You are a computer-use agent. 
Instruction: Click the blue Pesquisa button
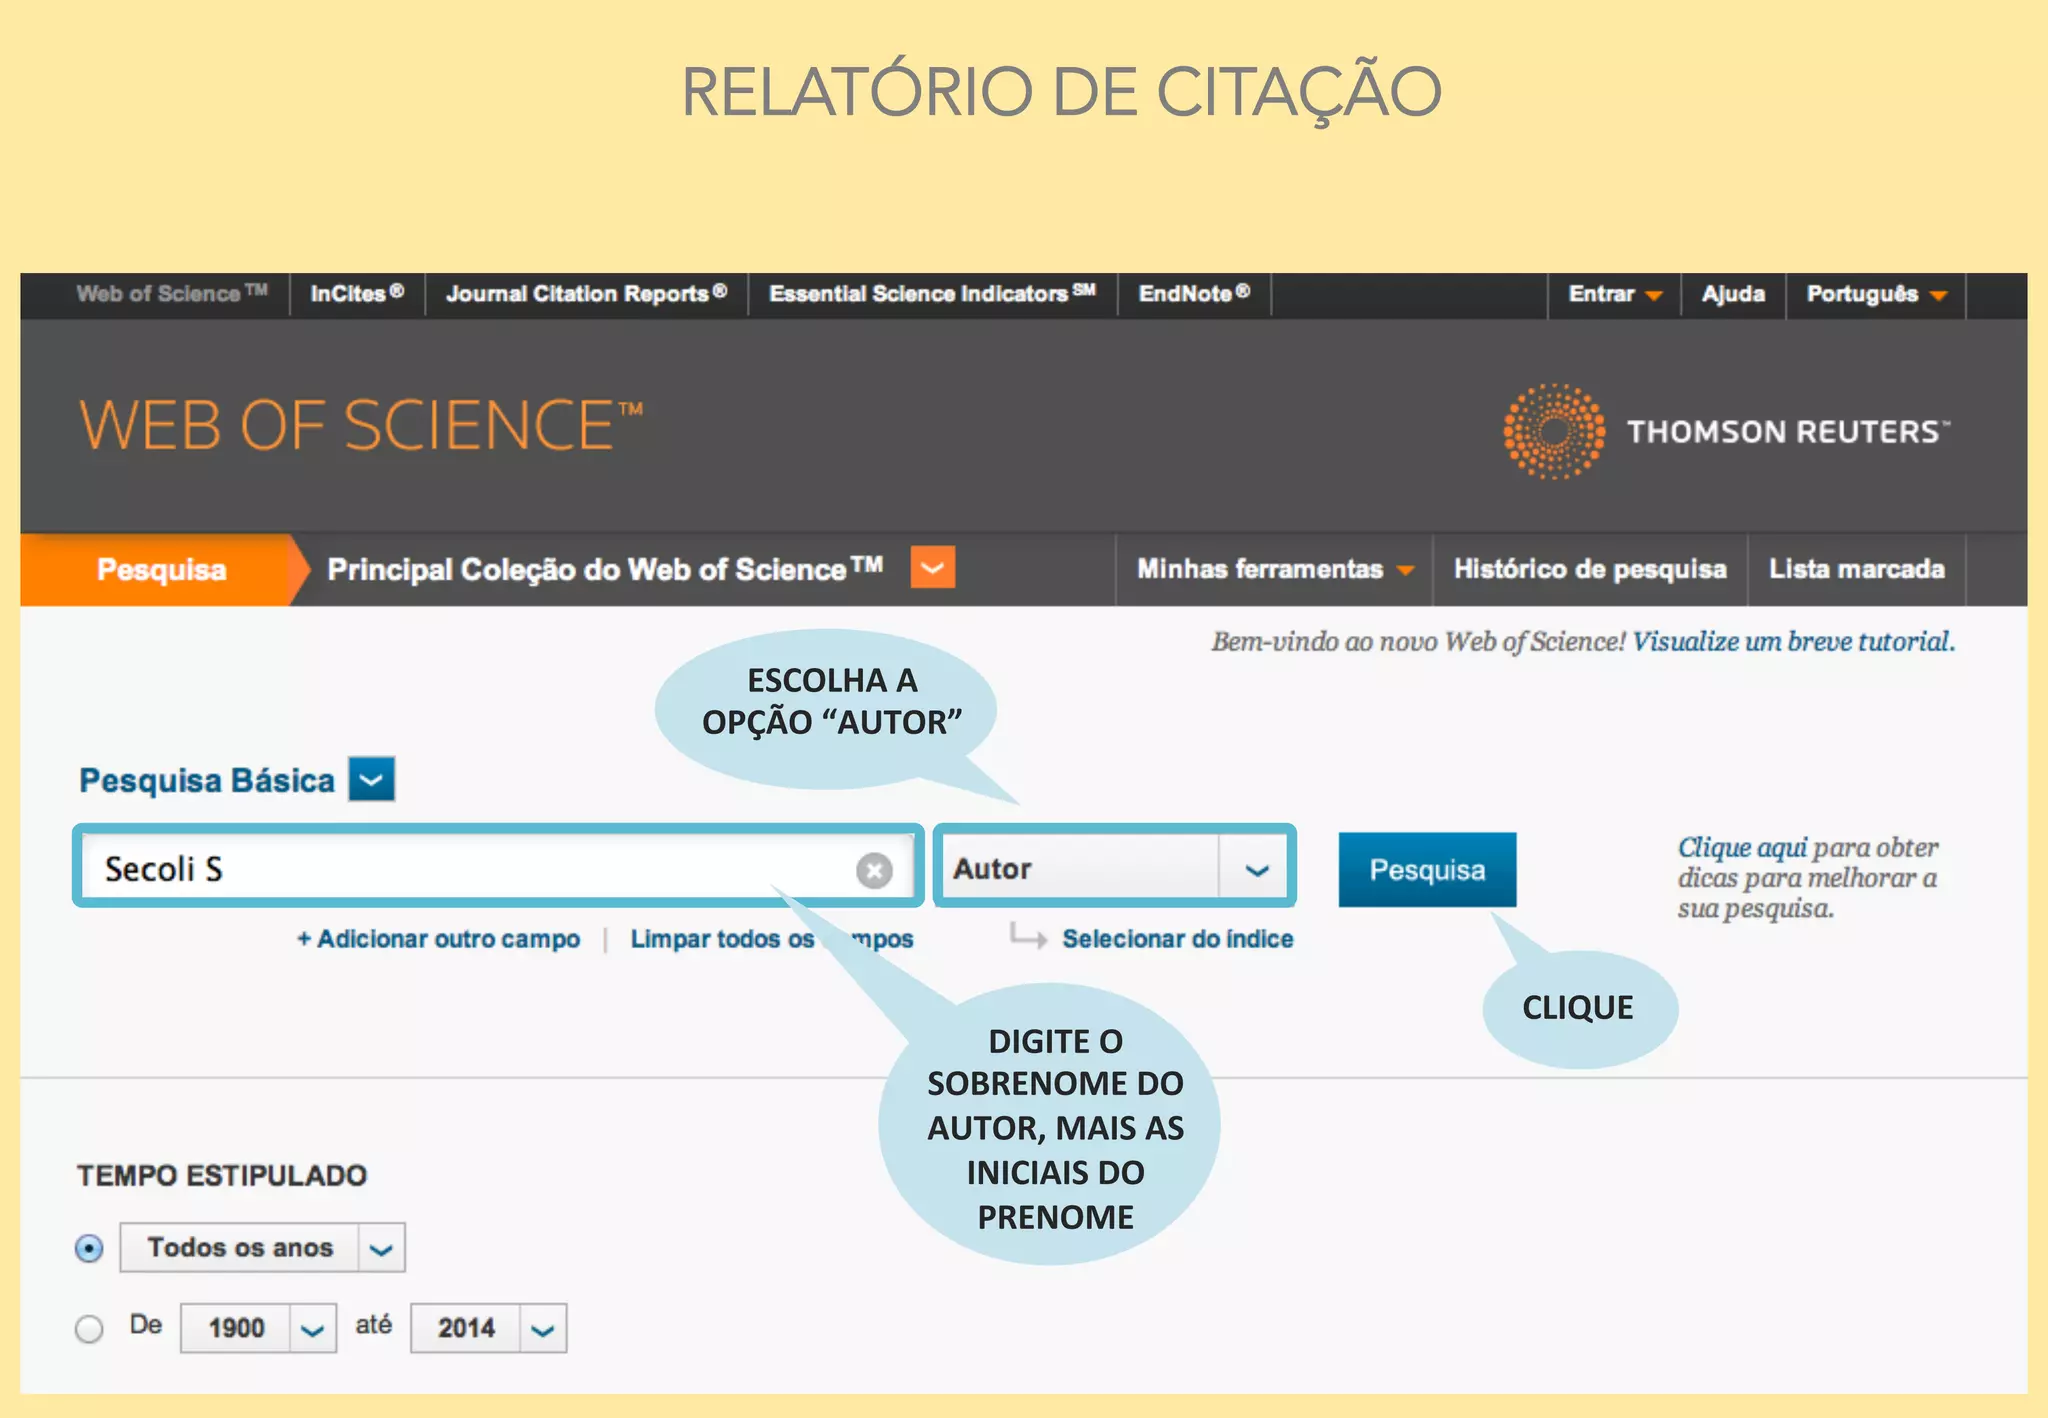(x=1427, y=870)
